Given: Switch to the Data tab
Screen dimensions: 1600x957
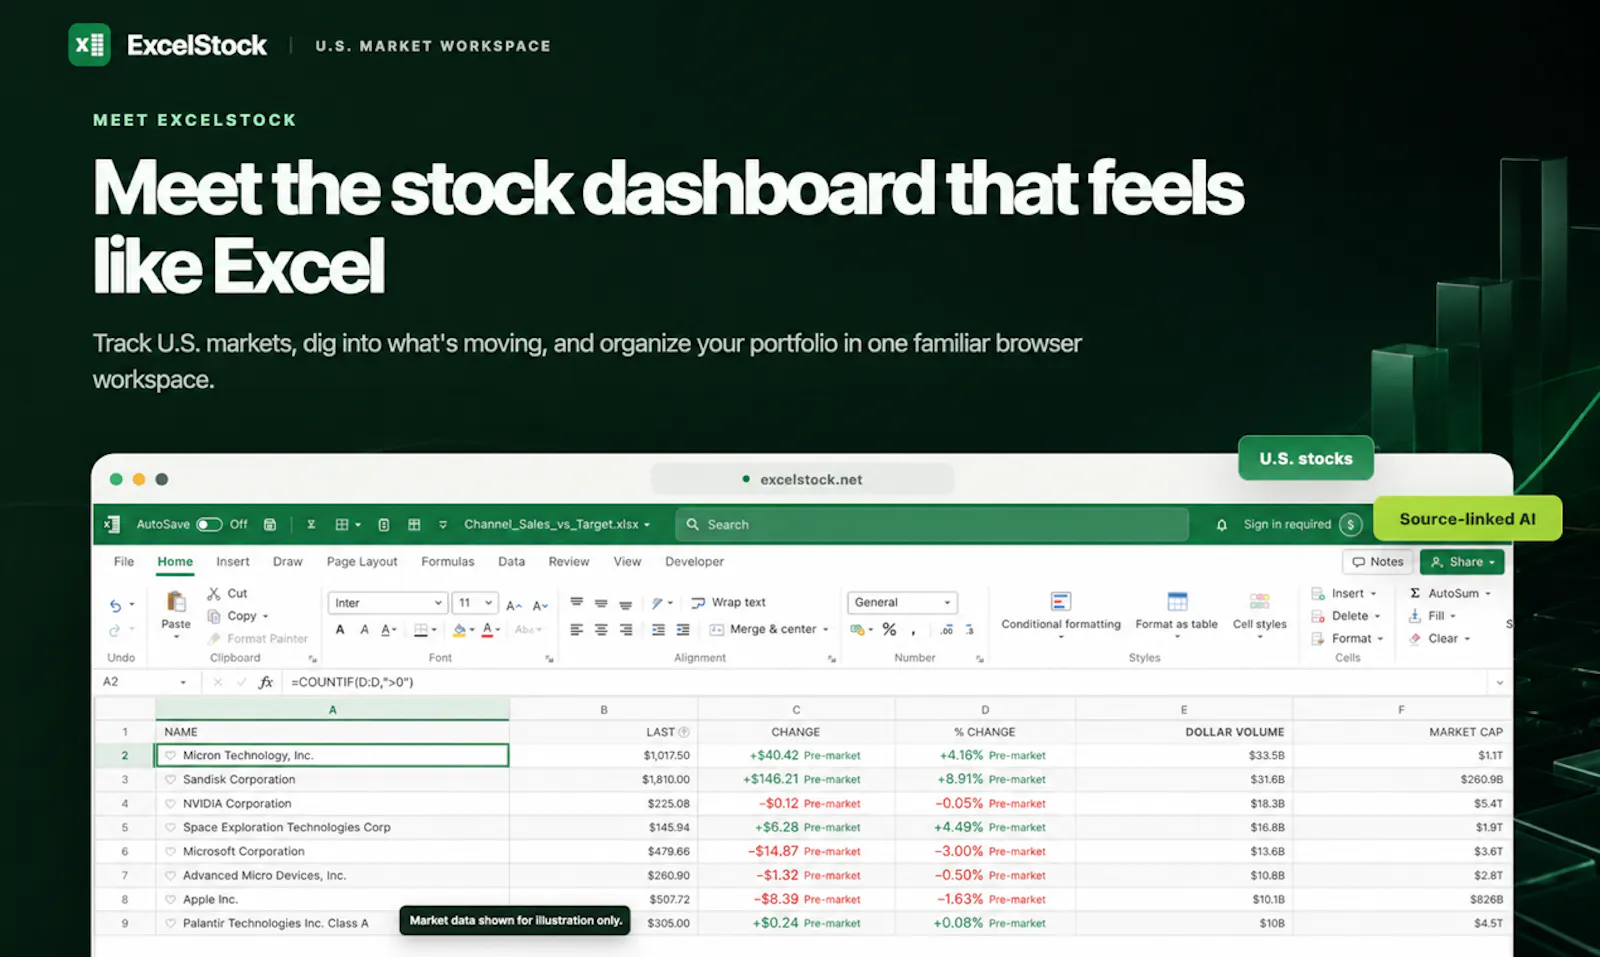Looking at the screenshot, I should pyautogui.click(x=512, y=561).
